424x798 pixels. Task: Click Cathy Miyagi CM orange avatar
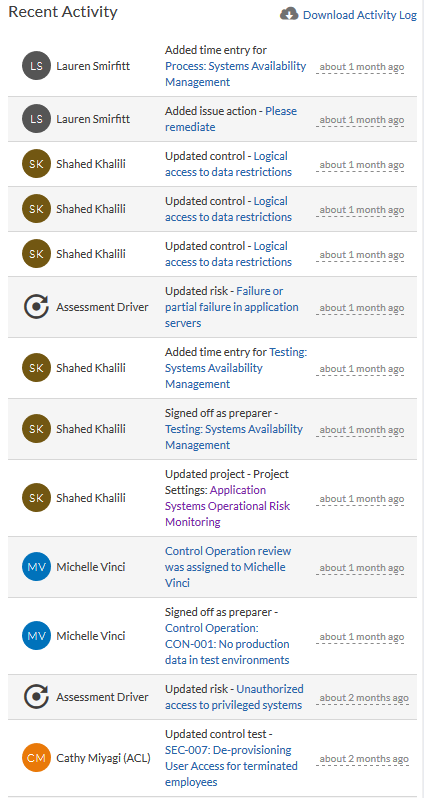click(x=37, y=758)
